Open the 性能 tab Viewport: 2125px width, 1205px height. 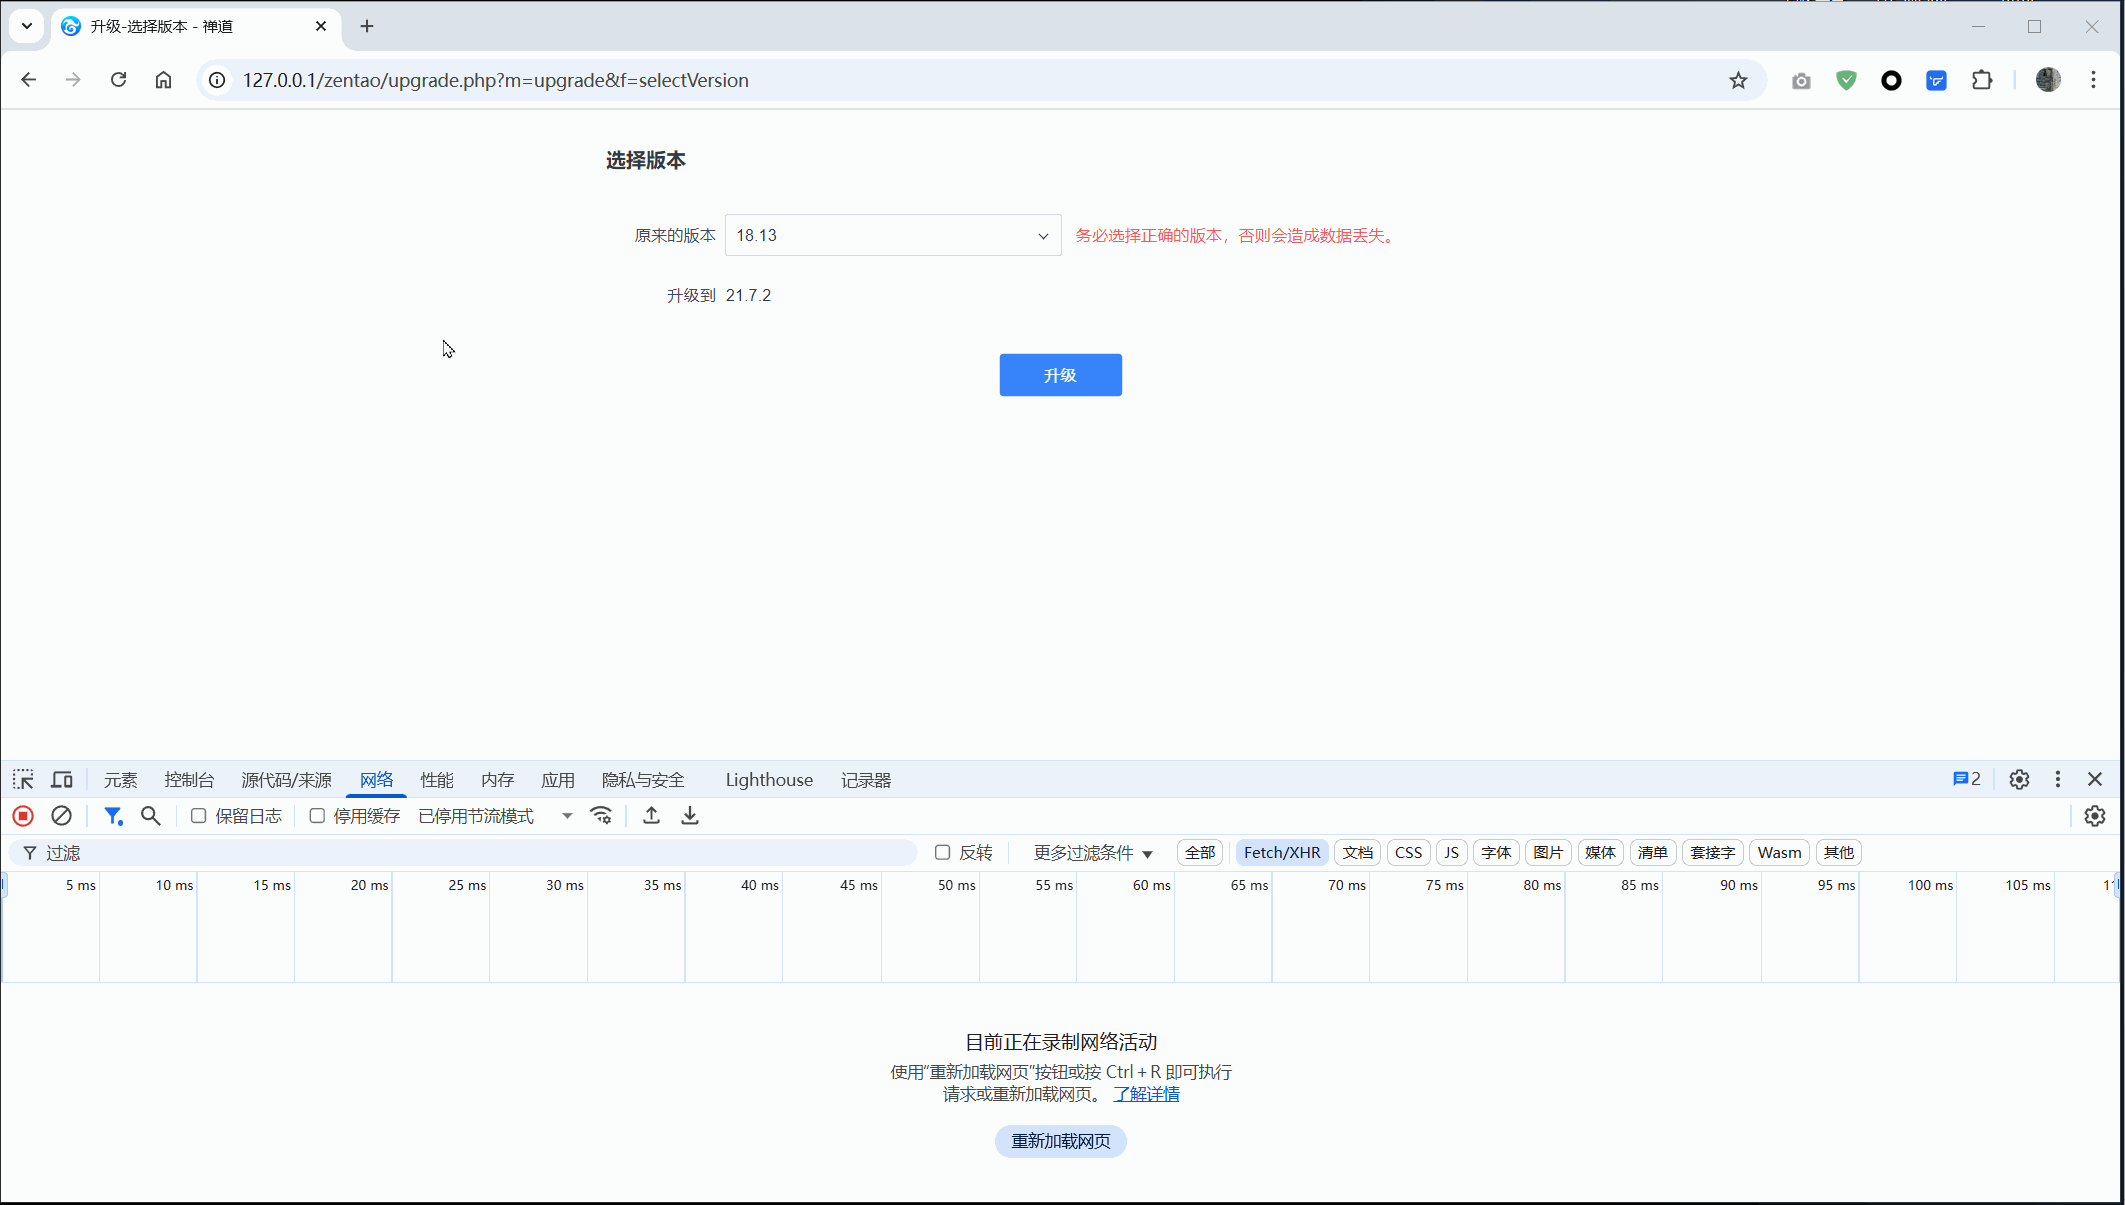[x=437, y=780]
